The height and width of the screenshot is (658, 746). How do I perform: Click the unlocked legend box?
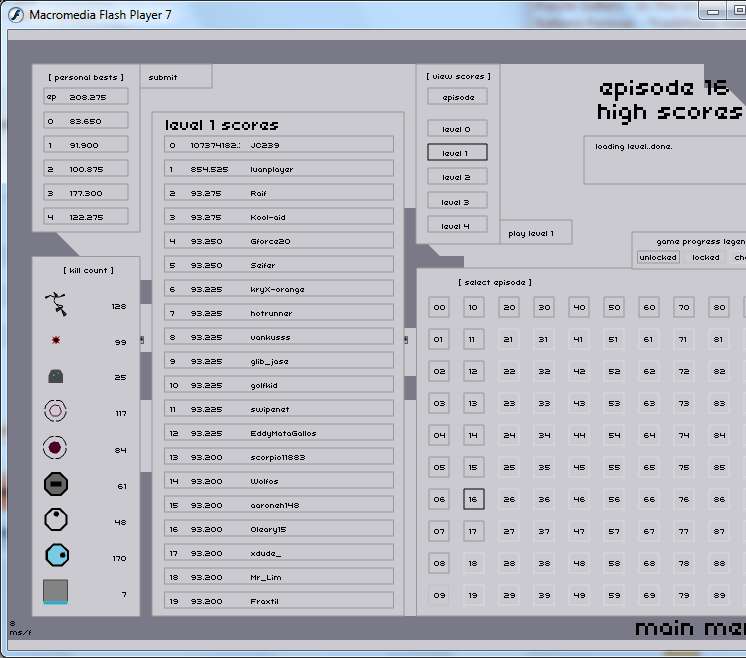coord(658,257)
